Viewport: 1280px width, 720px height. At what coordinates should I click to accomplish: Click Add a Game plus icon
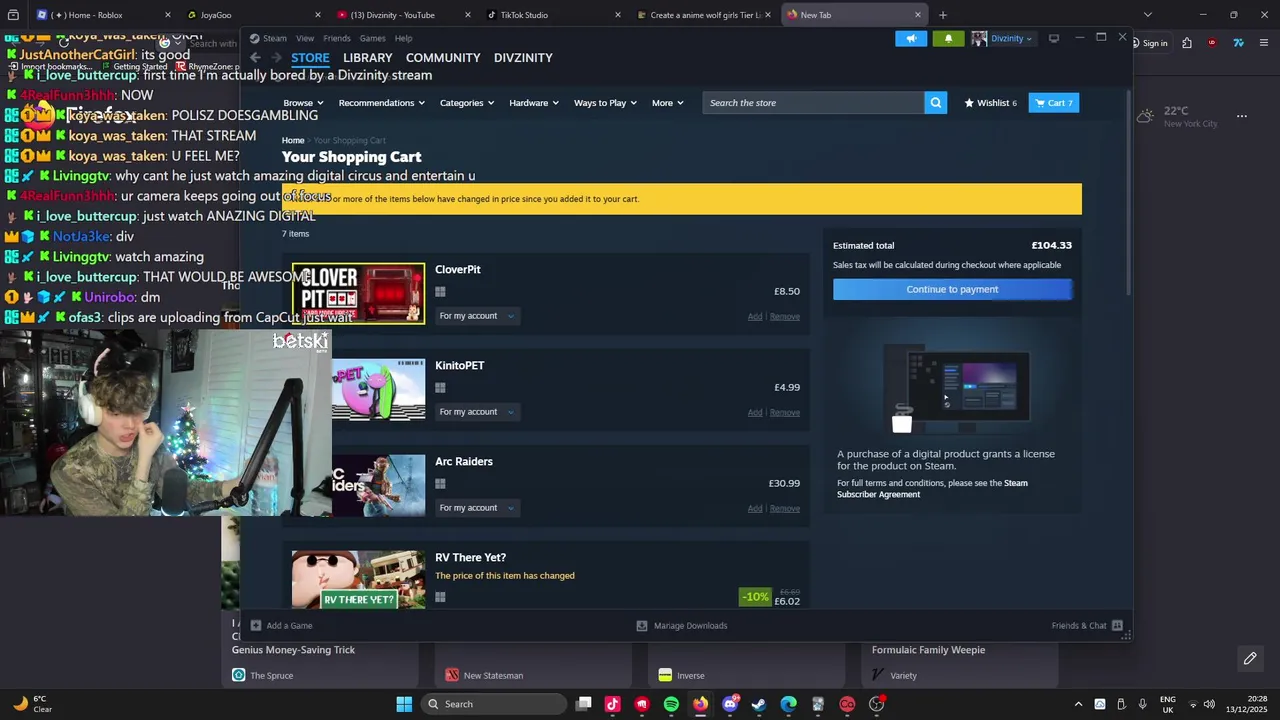pos(256,626)
